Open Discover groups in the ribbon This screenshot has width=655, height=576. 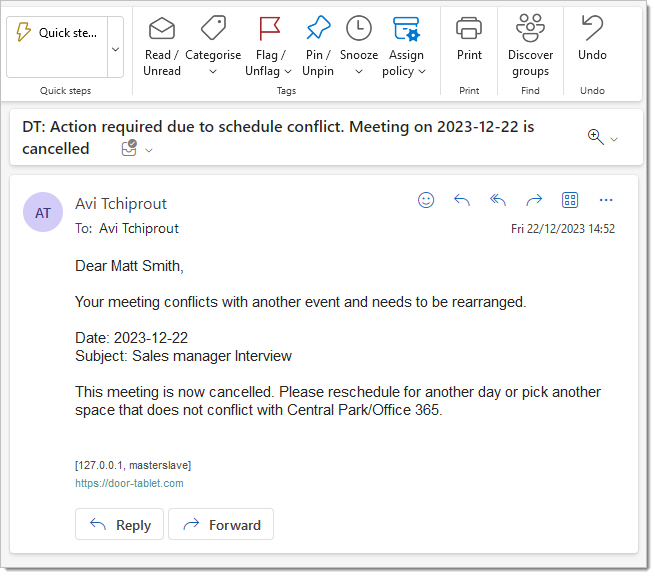pyautogui.click(x=530, y=29)
